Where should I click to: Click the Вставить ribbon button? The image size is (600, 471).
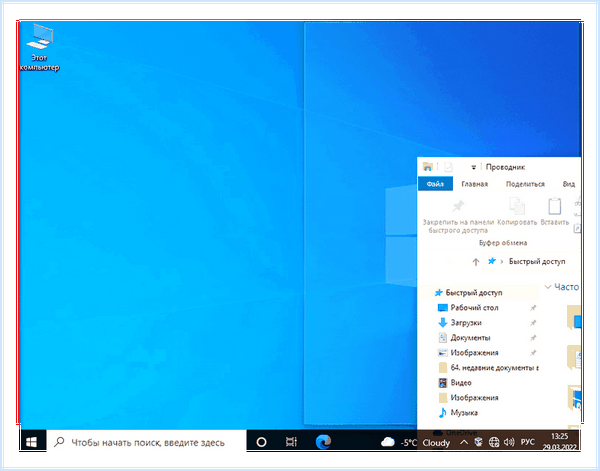pyautogui.click(x=554, y=212)
